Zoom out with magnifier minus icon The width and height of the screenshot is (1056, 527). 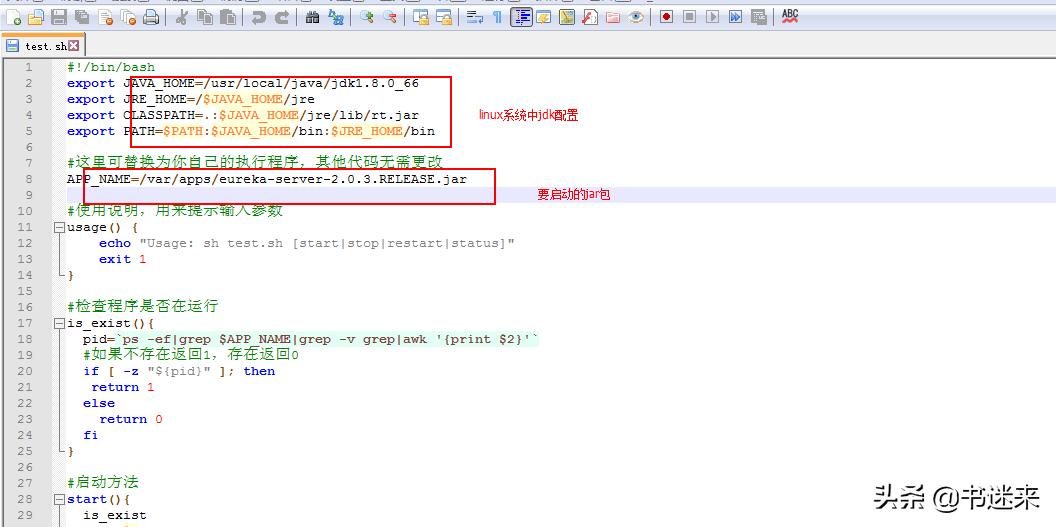389,17
